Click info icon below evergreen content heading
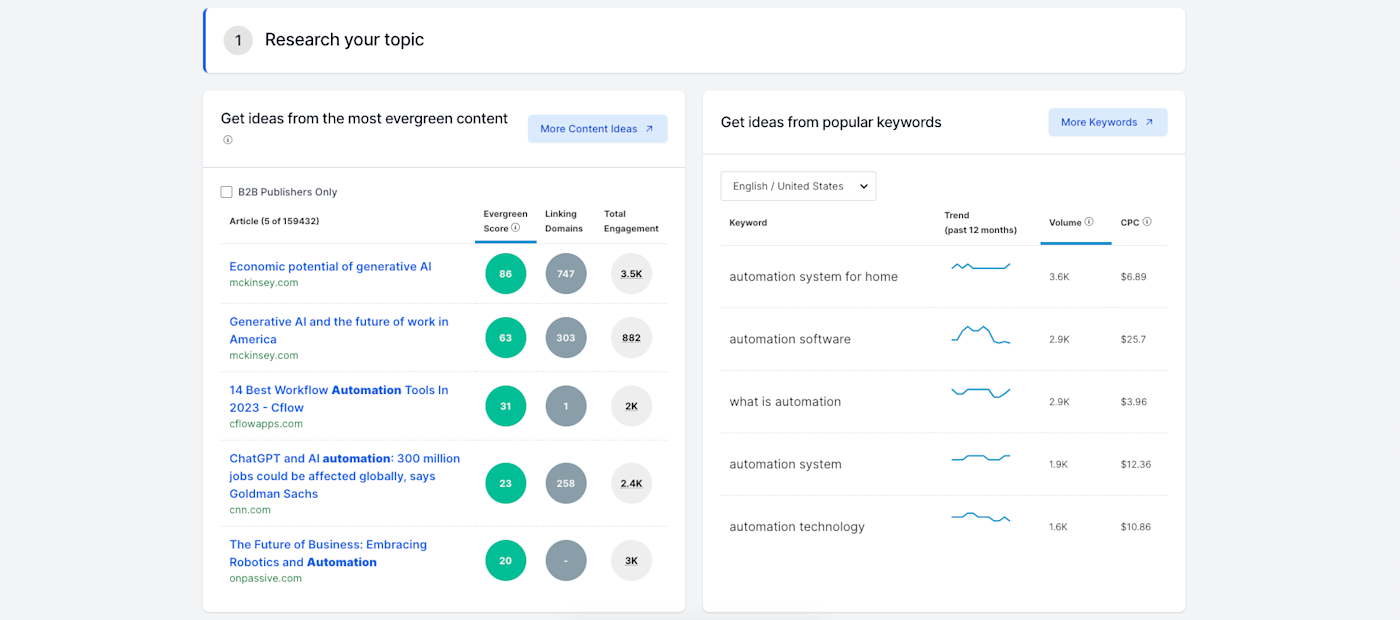 [228, 140]
